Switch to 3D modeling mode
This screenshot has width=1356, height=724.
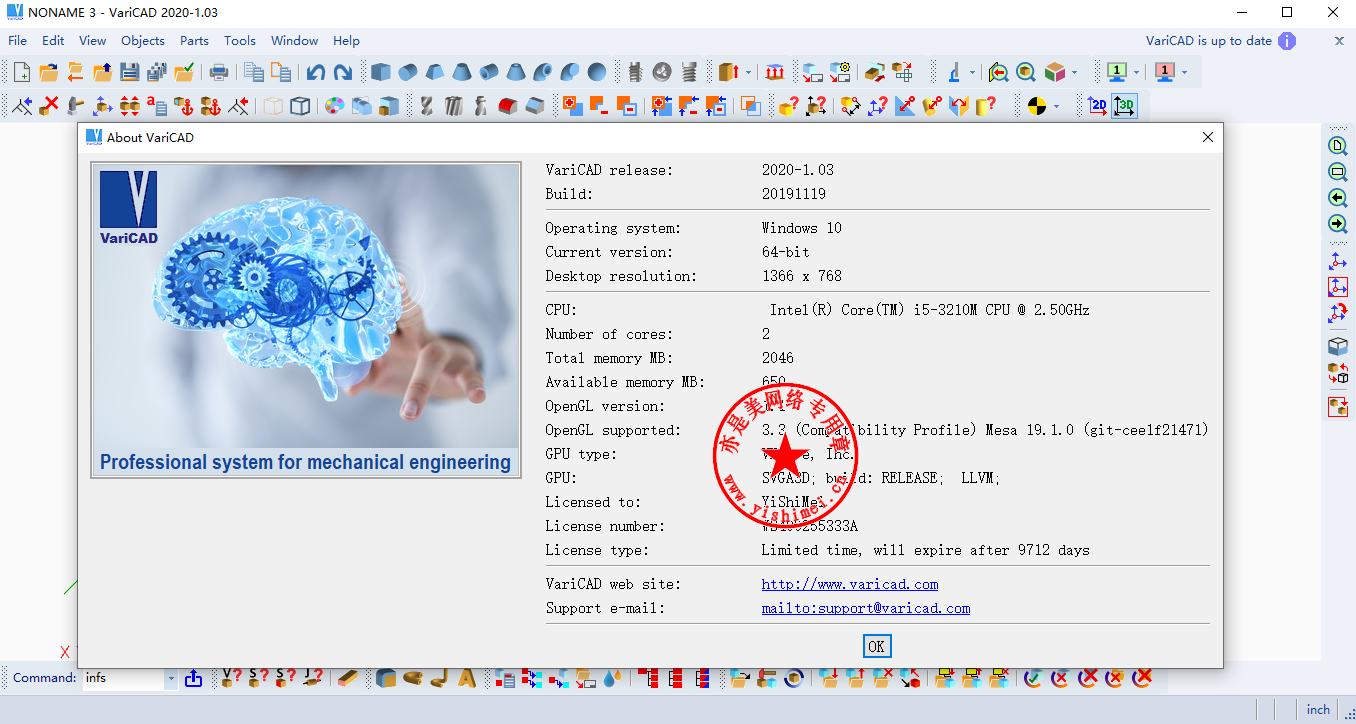[x=1124, y=105]
